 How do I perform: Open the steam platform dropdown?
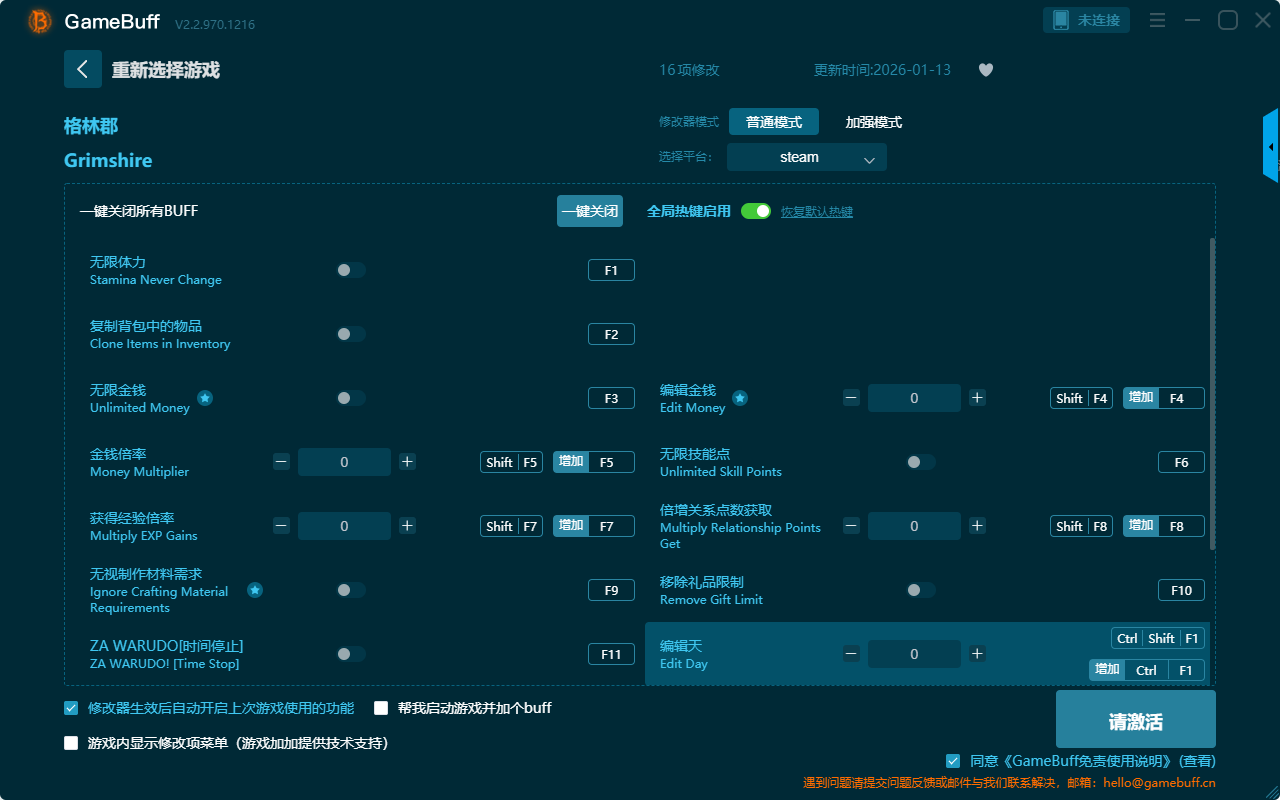pyautogui.click(x=806, y=157)
